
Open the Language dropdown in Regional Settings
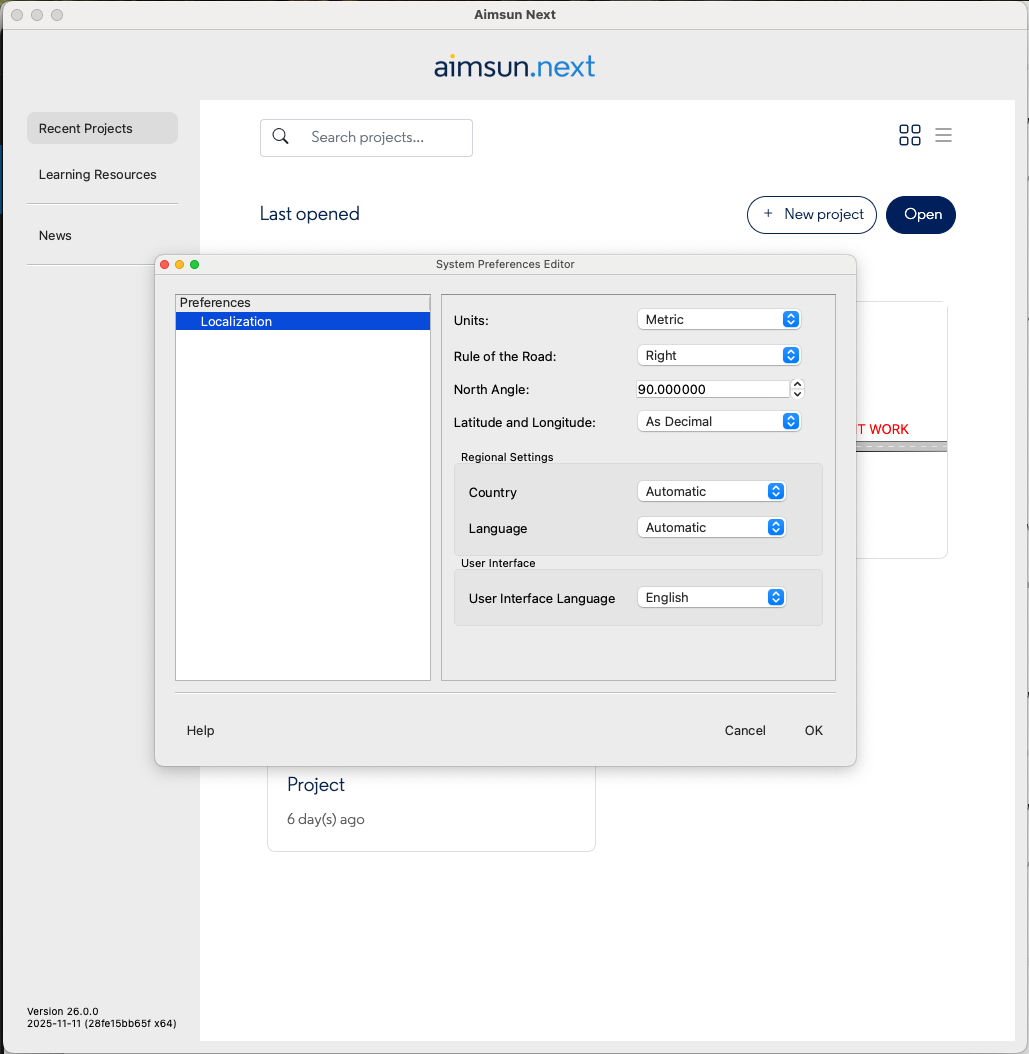coord(711,528)
